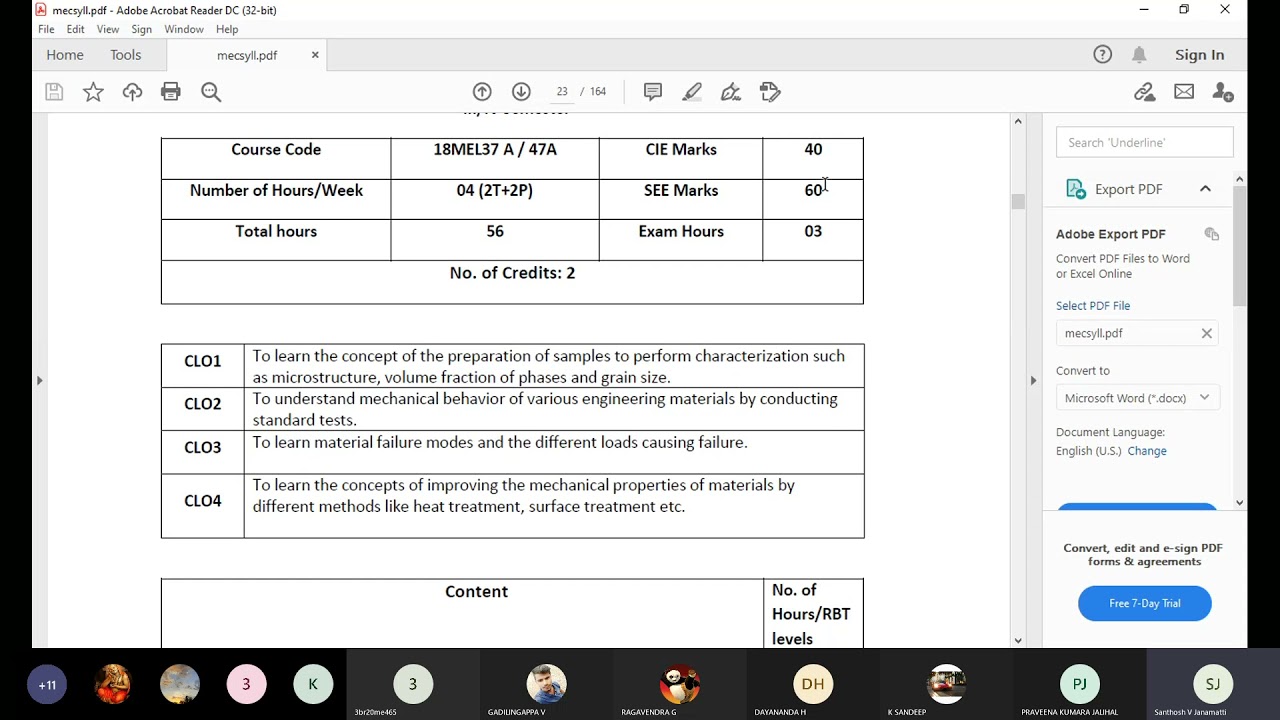Open Help question mark icon
1280x720 pixels.
(x=1103, y=55)
